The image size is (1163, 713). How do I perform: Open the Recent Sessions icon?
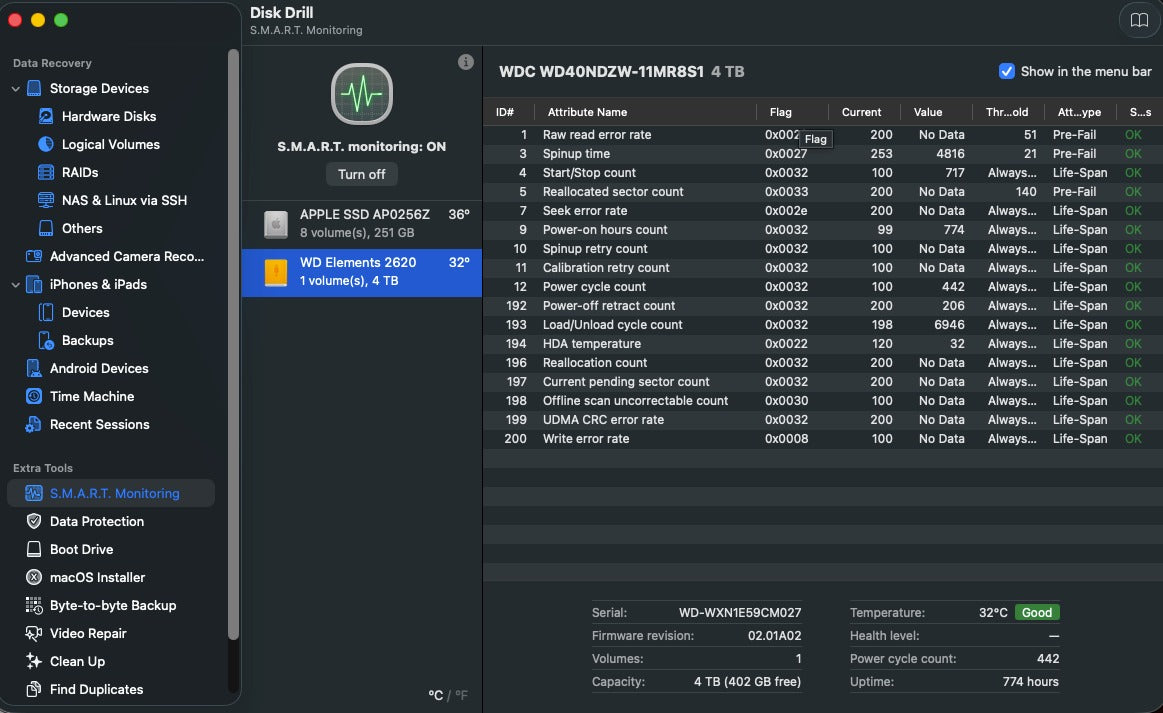pyautogui.click(x=33, y=424)
